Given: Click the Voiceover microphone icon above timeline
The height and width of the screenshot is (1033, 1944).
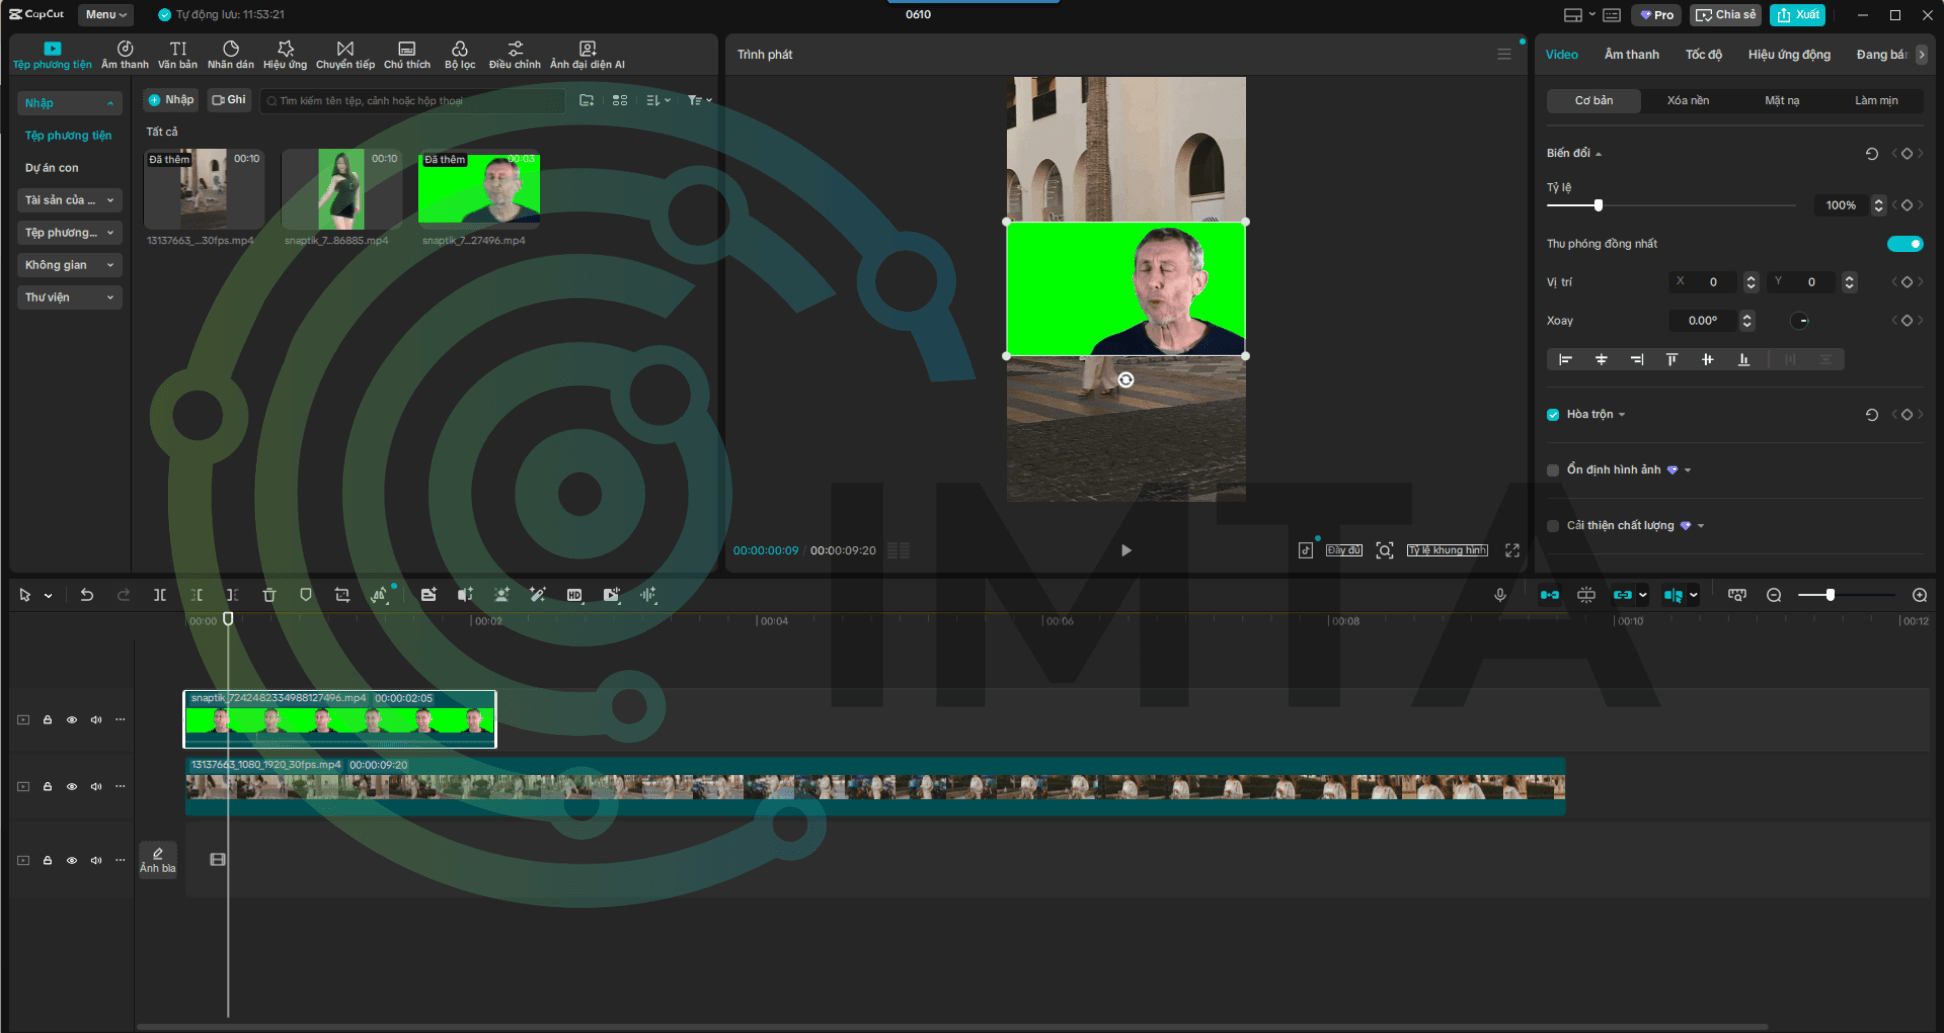Looking at the screenshot, I should coord(1499,594).
